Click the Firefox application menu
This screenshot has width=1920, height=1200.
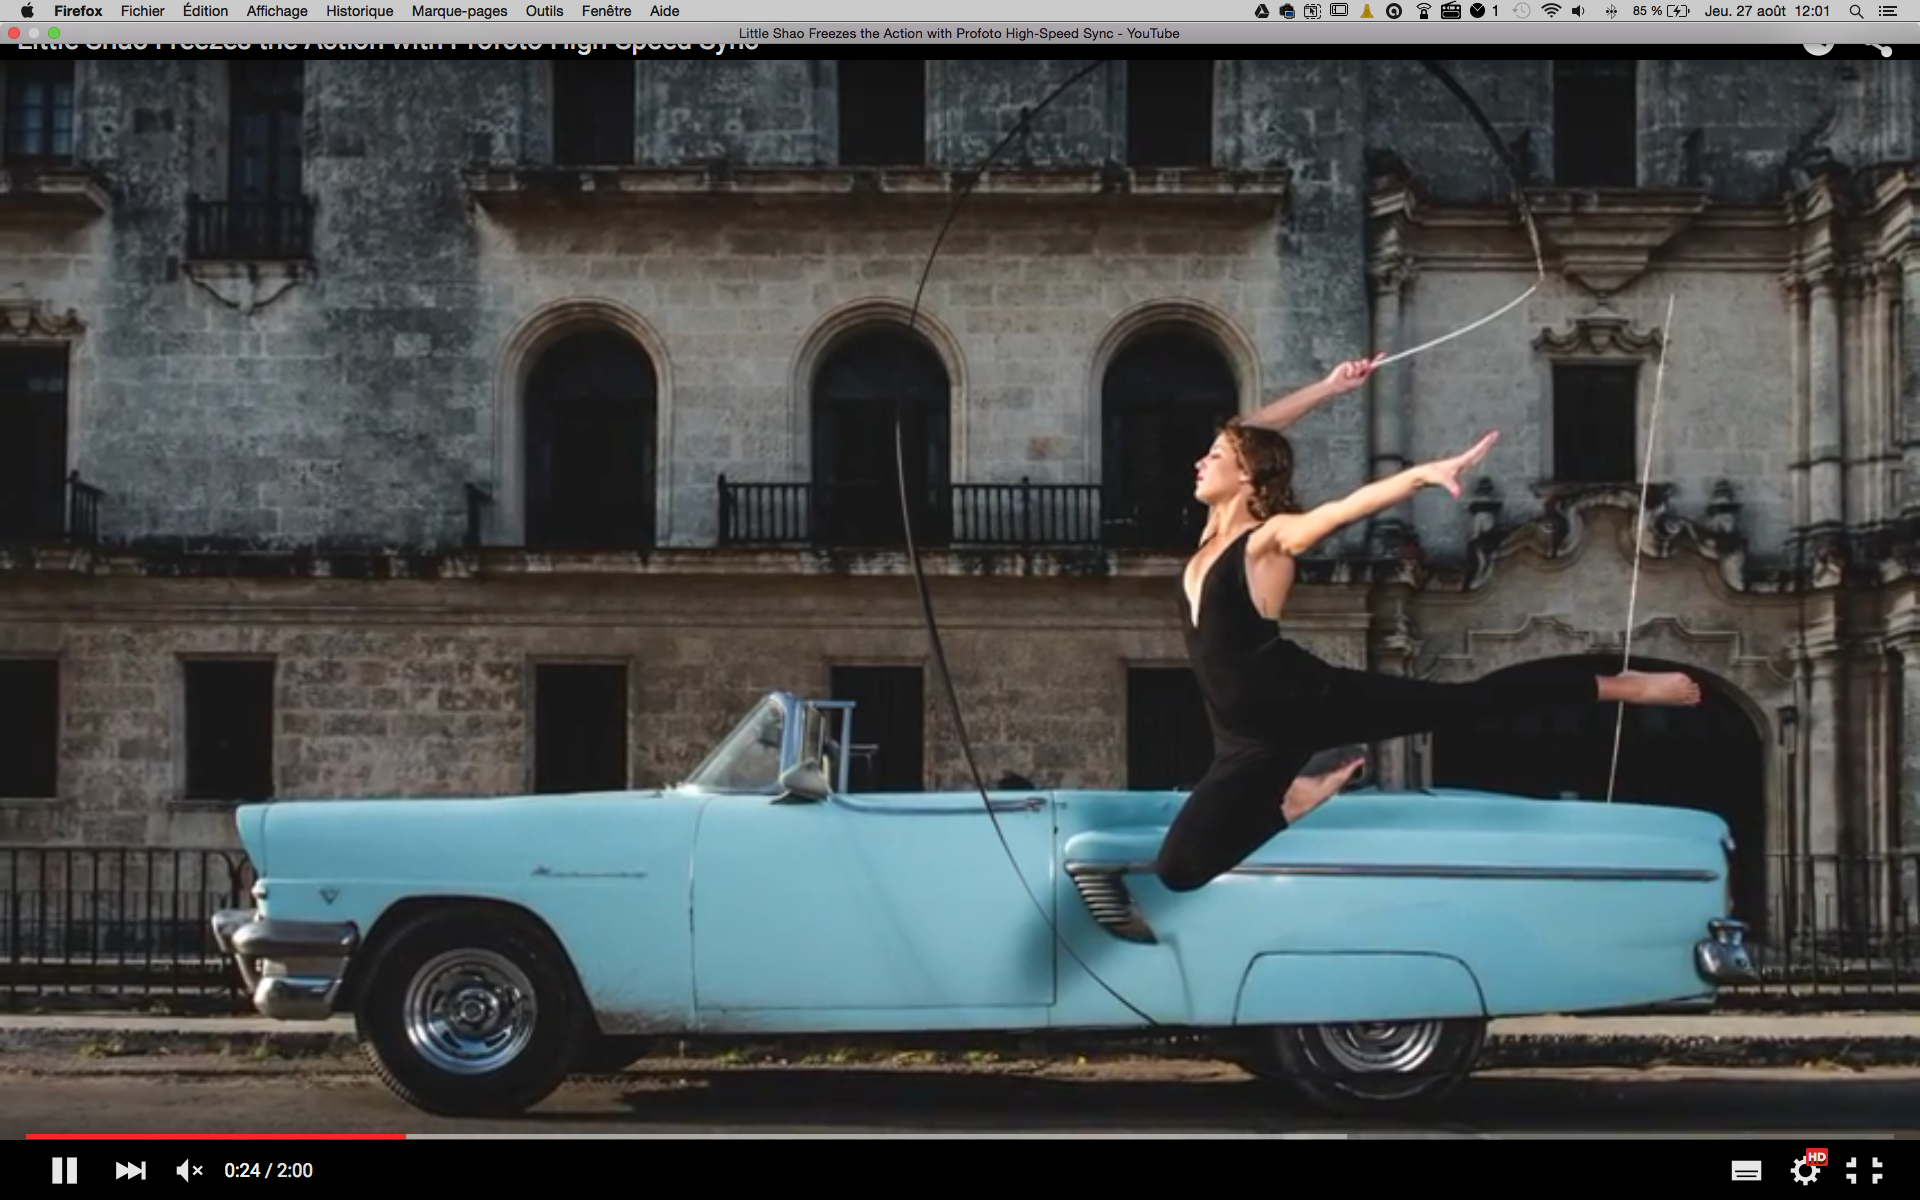(x=78, y=11)
